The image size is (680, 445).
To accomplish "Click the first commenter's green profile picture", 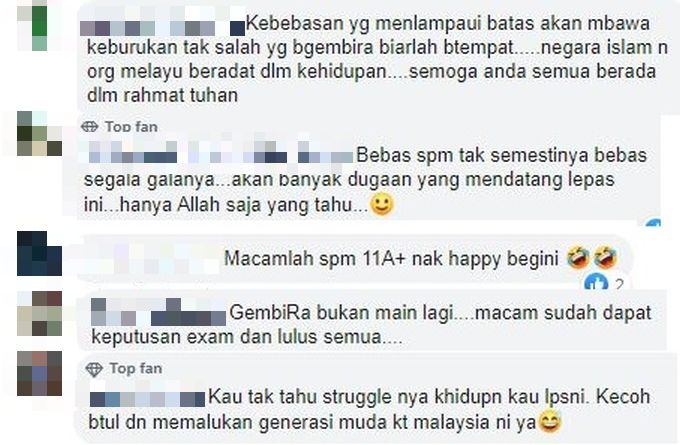I will coord(39,26).
